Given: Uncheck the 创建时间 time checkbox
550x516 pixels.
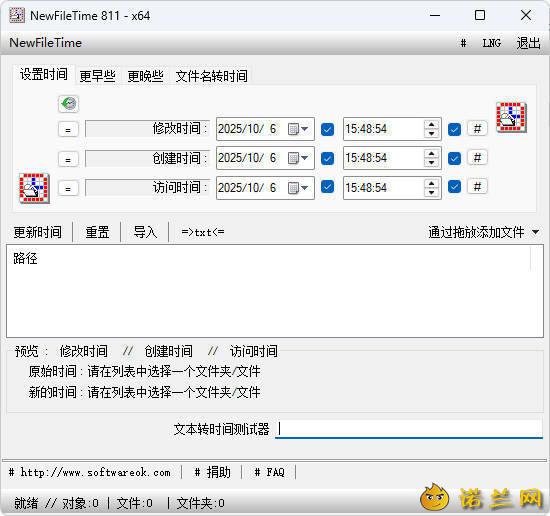Looking at the screenshot, I should [x=454, y=158].
